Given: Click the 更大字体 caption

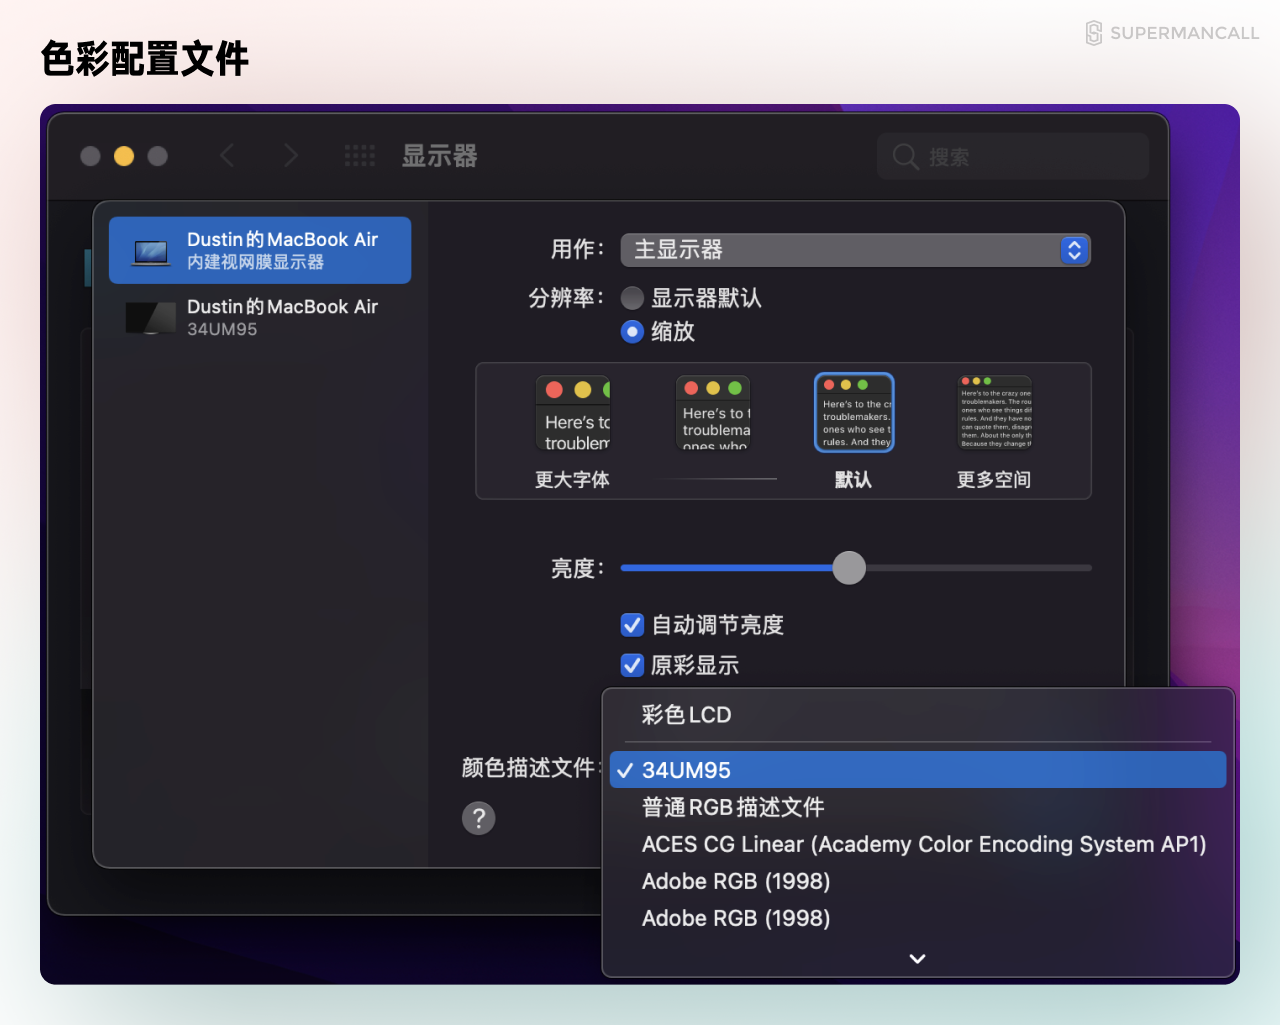Looking at the screenshot, I should [572, 480].
